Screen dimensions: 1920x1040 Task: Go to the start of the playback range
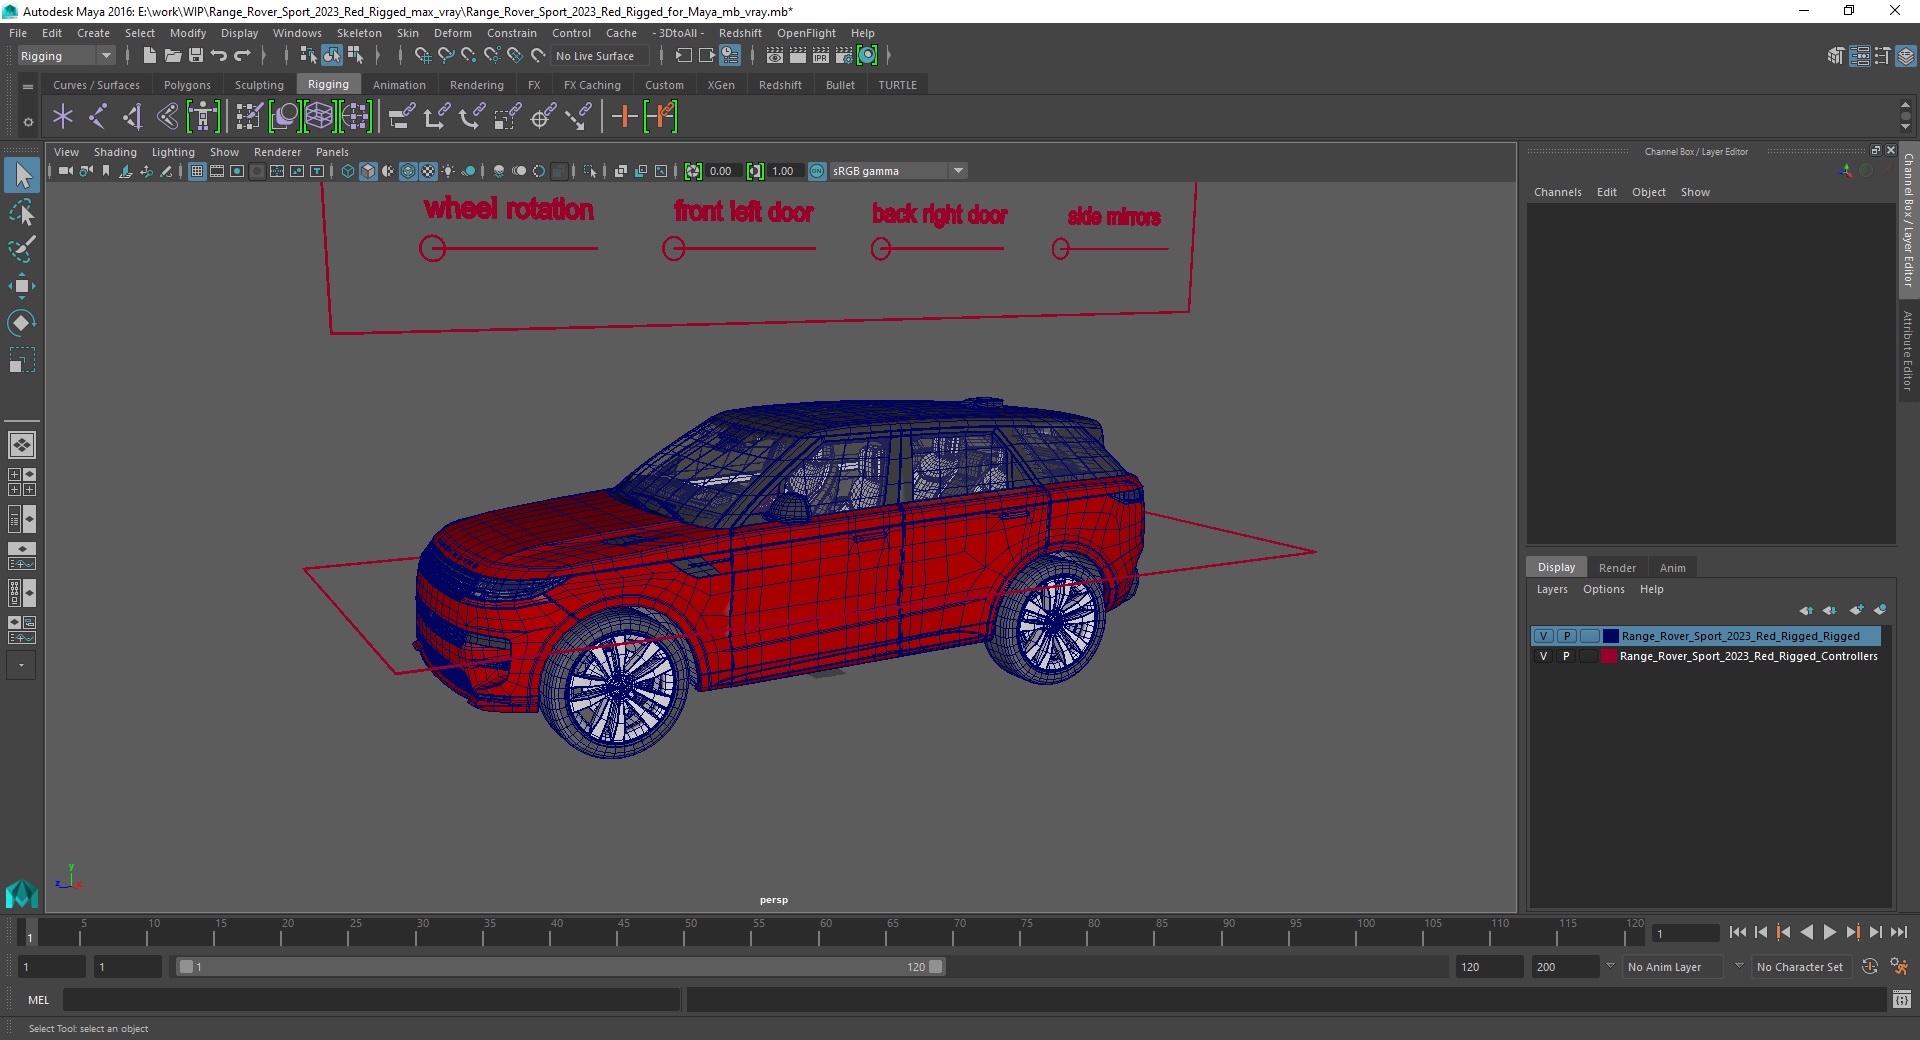tap(1737, 932)
